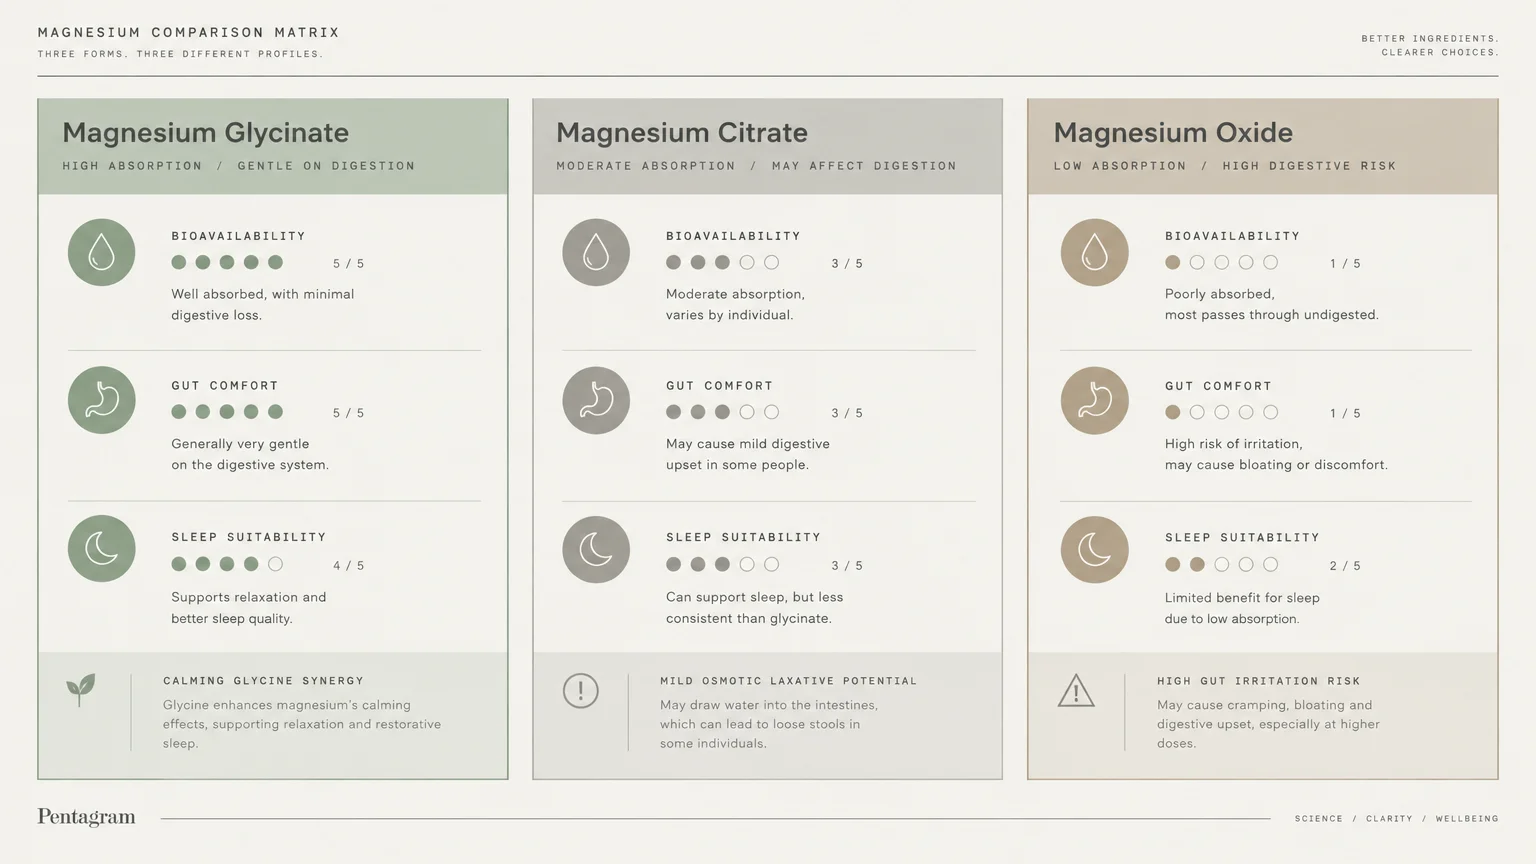Image resolution: width=1536 pixels, height=864 pixels.
Task: Click the Magnesium Citrate title
Action: coord(682,132)
